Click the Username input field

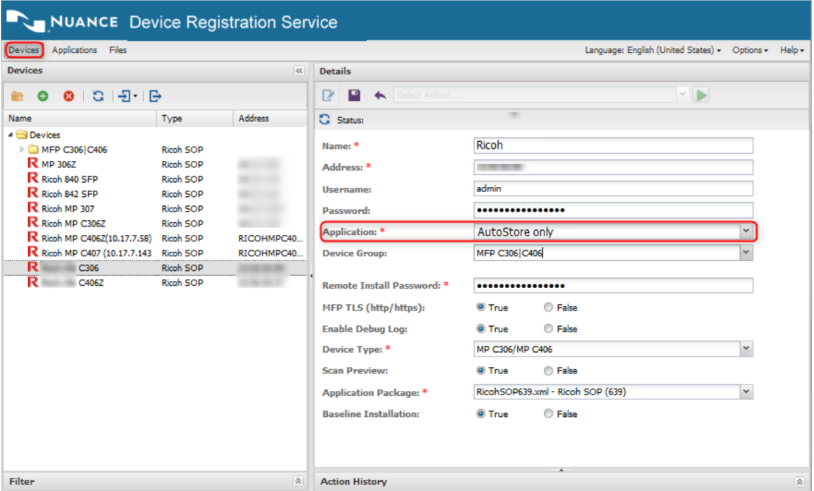pyautogui.click(x=612, y=188)
